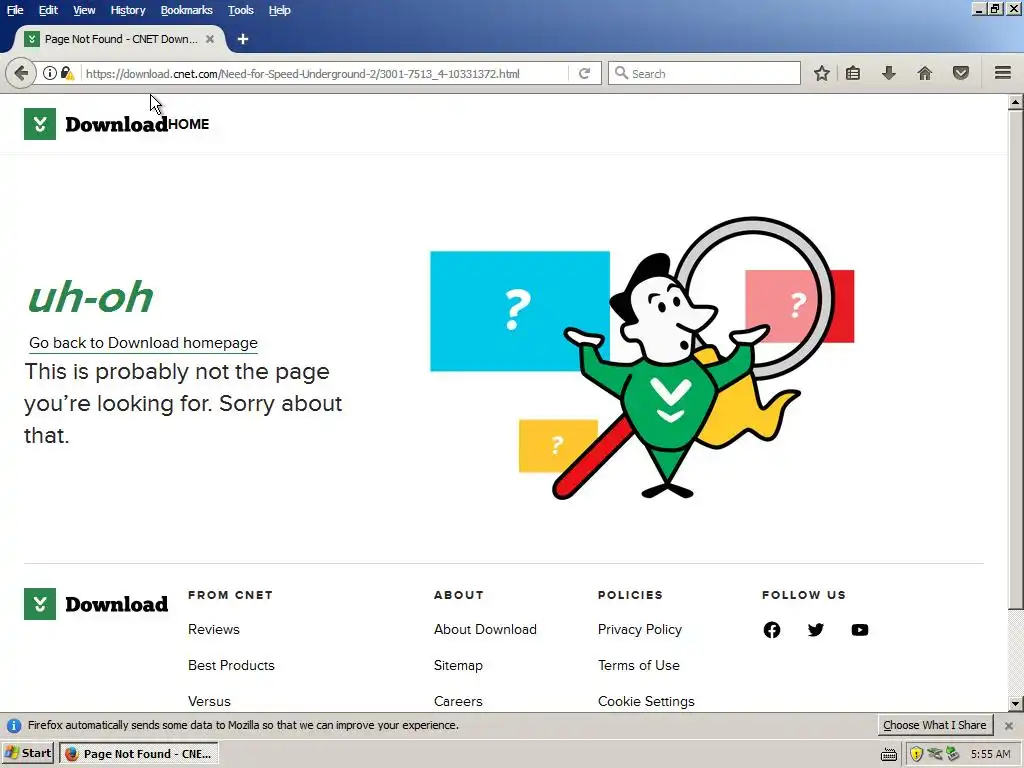Viewport: 1024px width, 768px height.
Task: Go to Firefox home page icon
Action: (924, 73)
